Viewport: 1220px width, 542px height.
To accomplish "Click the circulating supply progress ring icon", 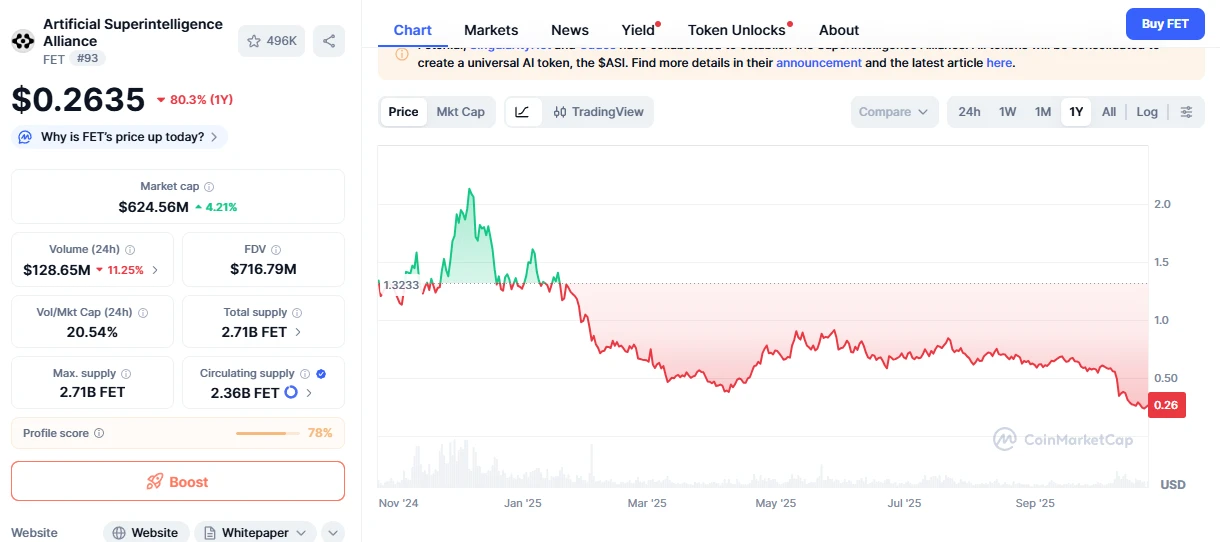I will pyautogui.click(x=291, y=393).
